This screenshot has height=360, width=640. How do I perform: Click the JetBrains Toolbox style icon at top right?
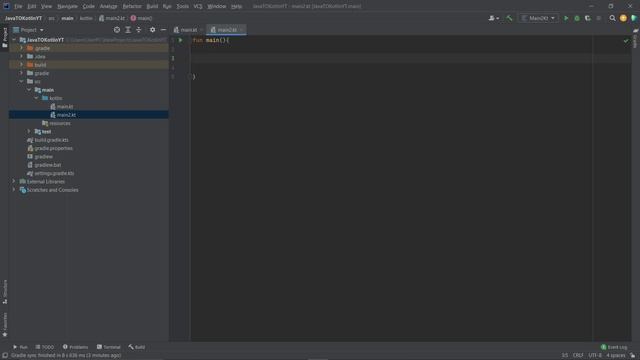coord(634,18)
